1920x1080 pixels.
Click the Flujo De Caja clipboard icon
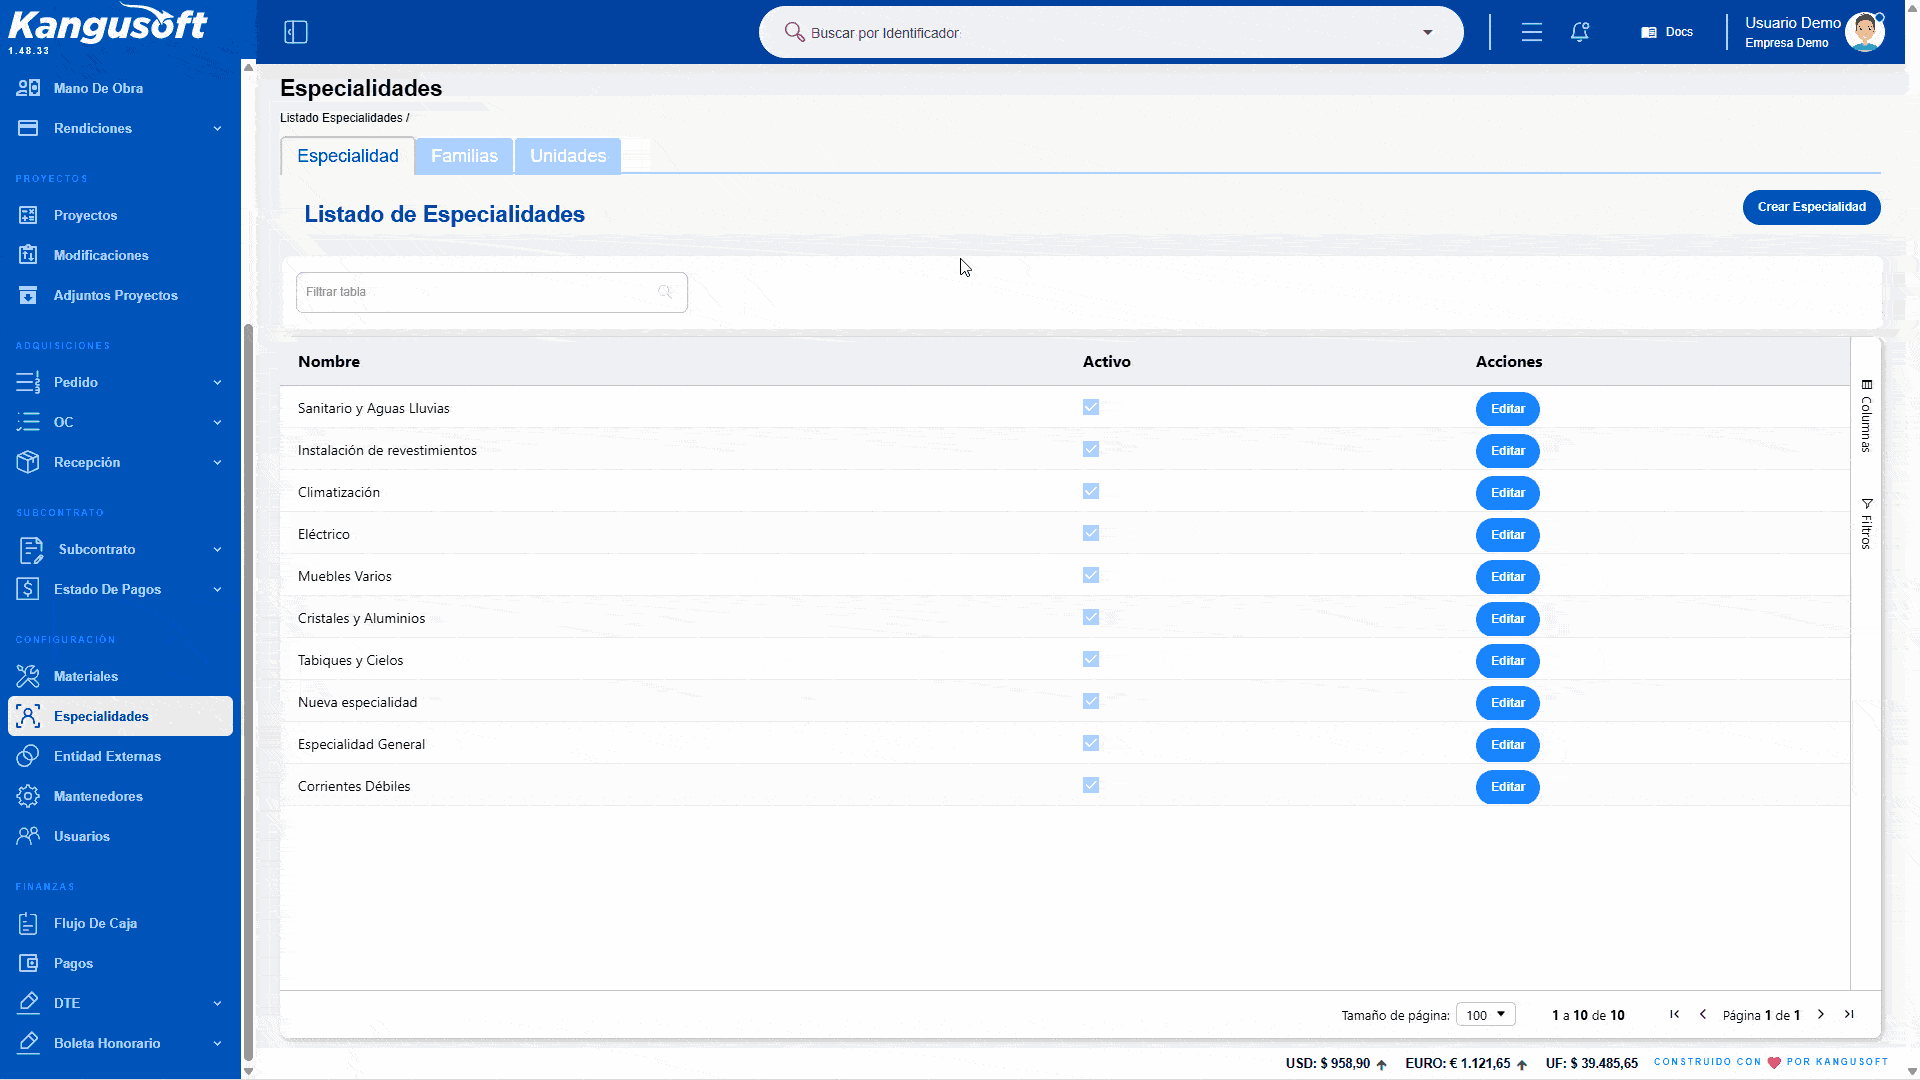click(28, 923)
